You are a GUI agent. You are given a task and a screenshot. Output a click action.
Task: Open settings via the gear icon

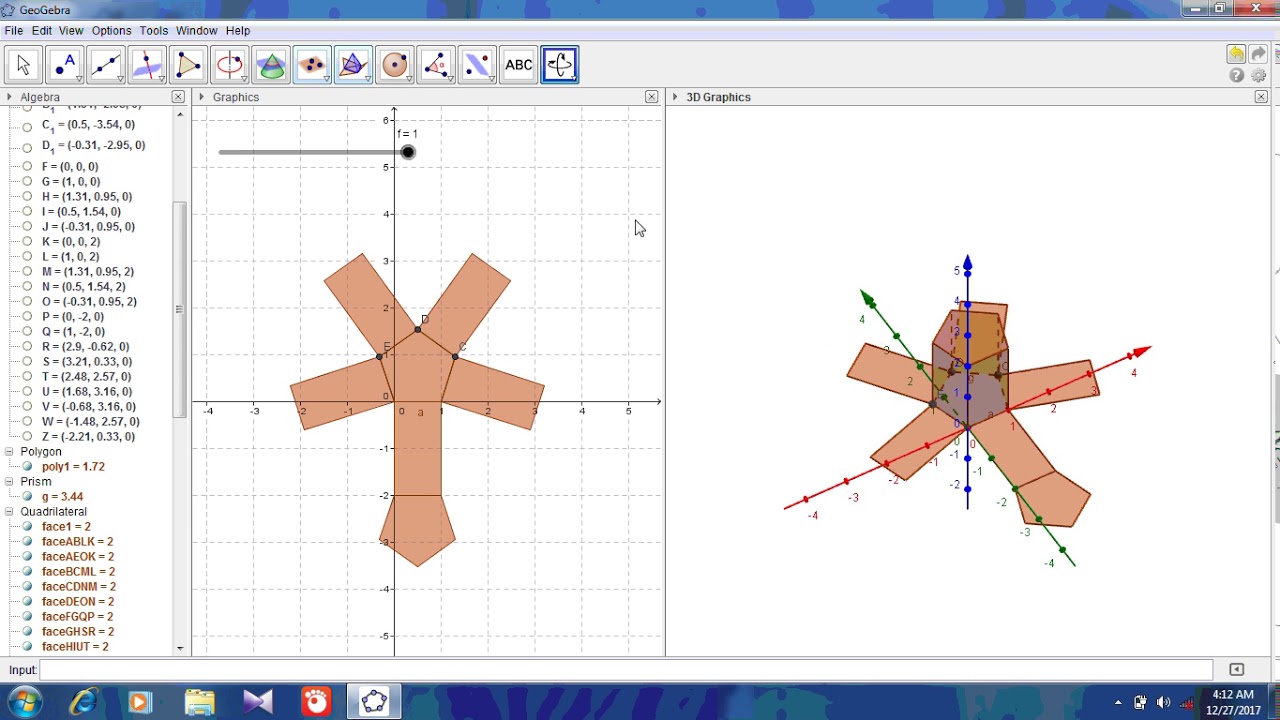[x=1258, y=75]
